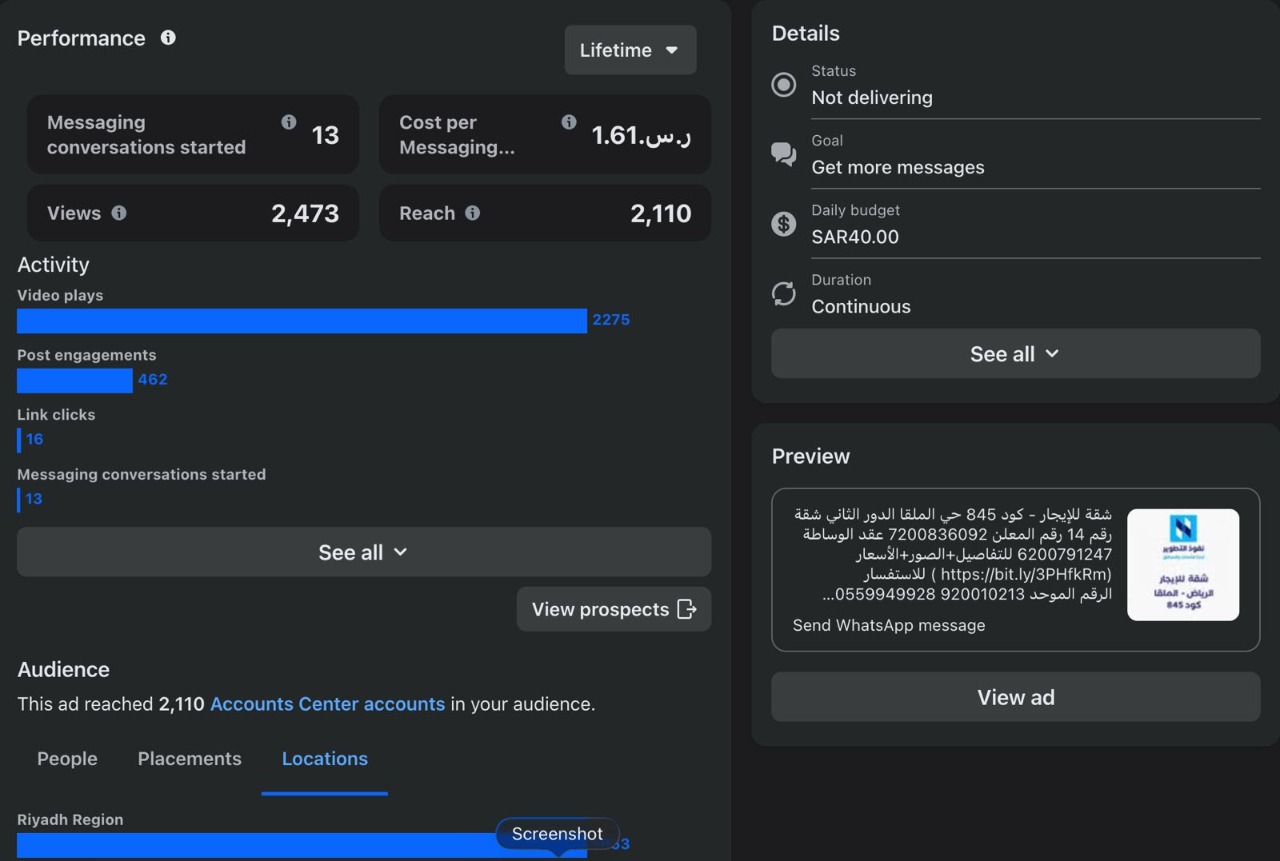Image resolution: width=1280 pixels, height=861 pixels.
Task: Select the Locations tab
Action: tap(324, 759)
